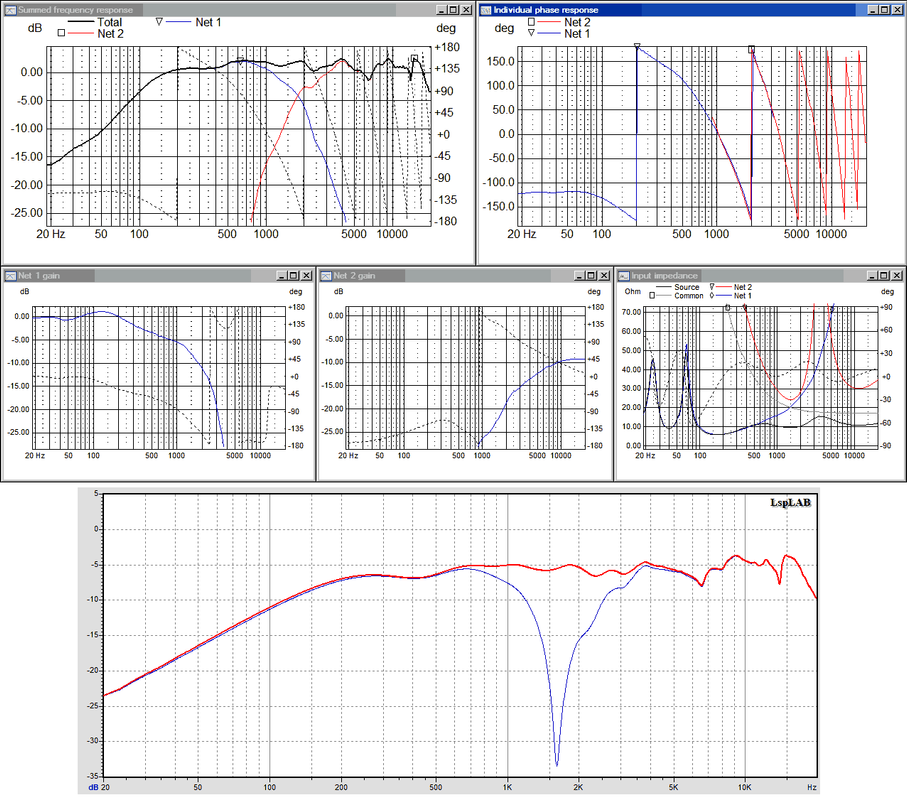Viewport: 907px width, 800px height.
Task: Click the LspLAB label on the bottom chart
Action: coord(790,503)
